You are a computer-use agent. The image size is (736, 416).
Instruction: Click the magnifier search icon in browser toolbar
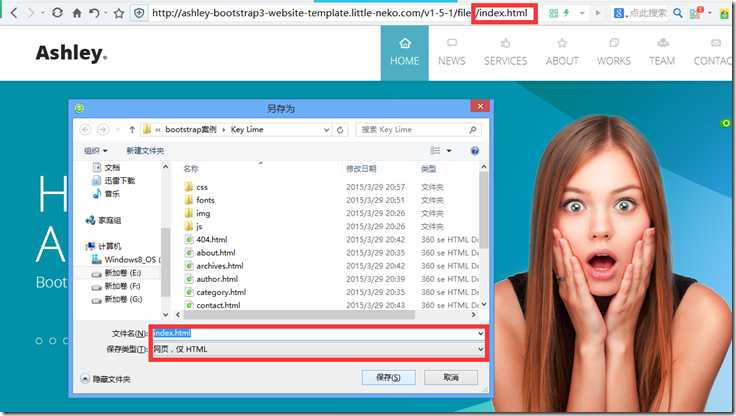(677, 13)
